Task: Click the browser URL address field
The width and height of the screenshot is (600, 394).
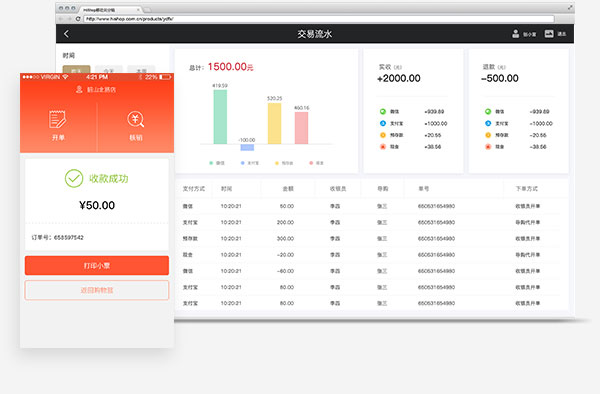Action: 319,18
